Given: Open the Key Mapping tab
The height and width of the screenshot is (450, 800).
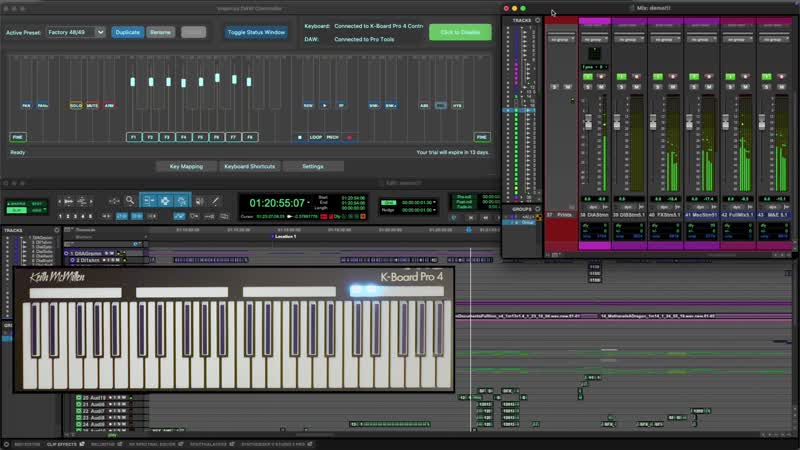Looking at the screenshot, I should tap(186, 166).
